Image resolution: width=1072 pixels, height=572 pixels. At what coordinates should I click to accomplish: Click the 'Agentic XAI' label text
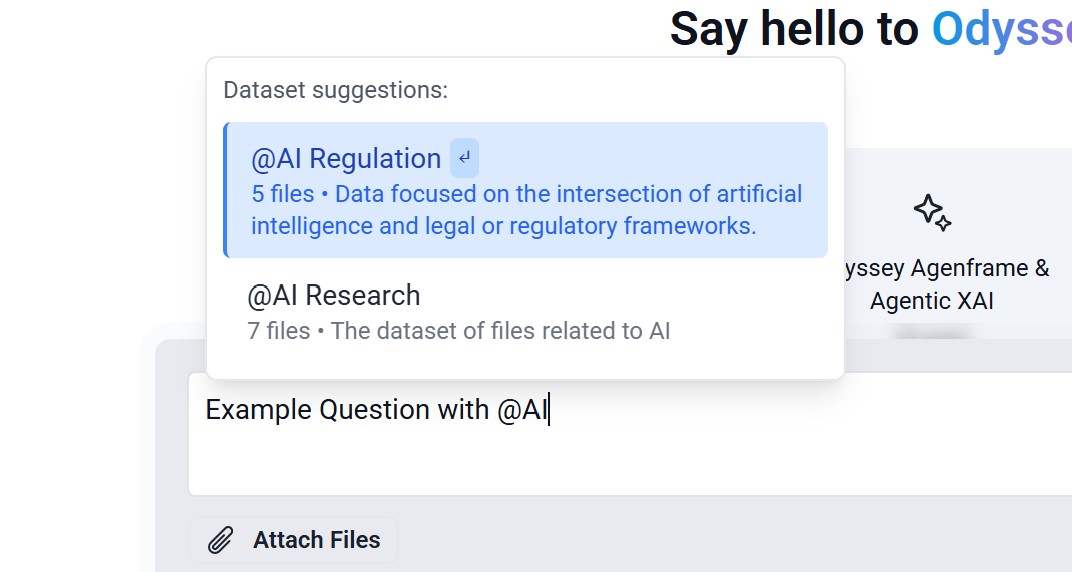tap(931, 301)
